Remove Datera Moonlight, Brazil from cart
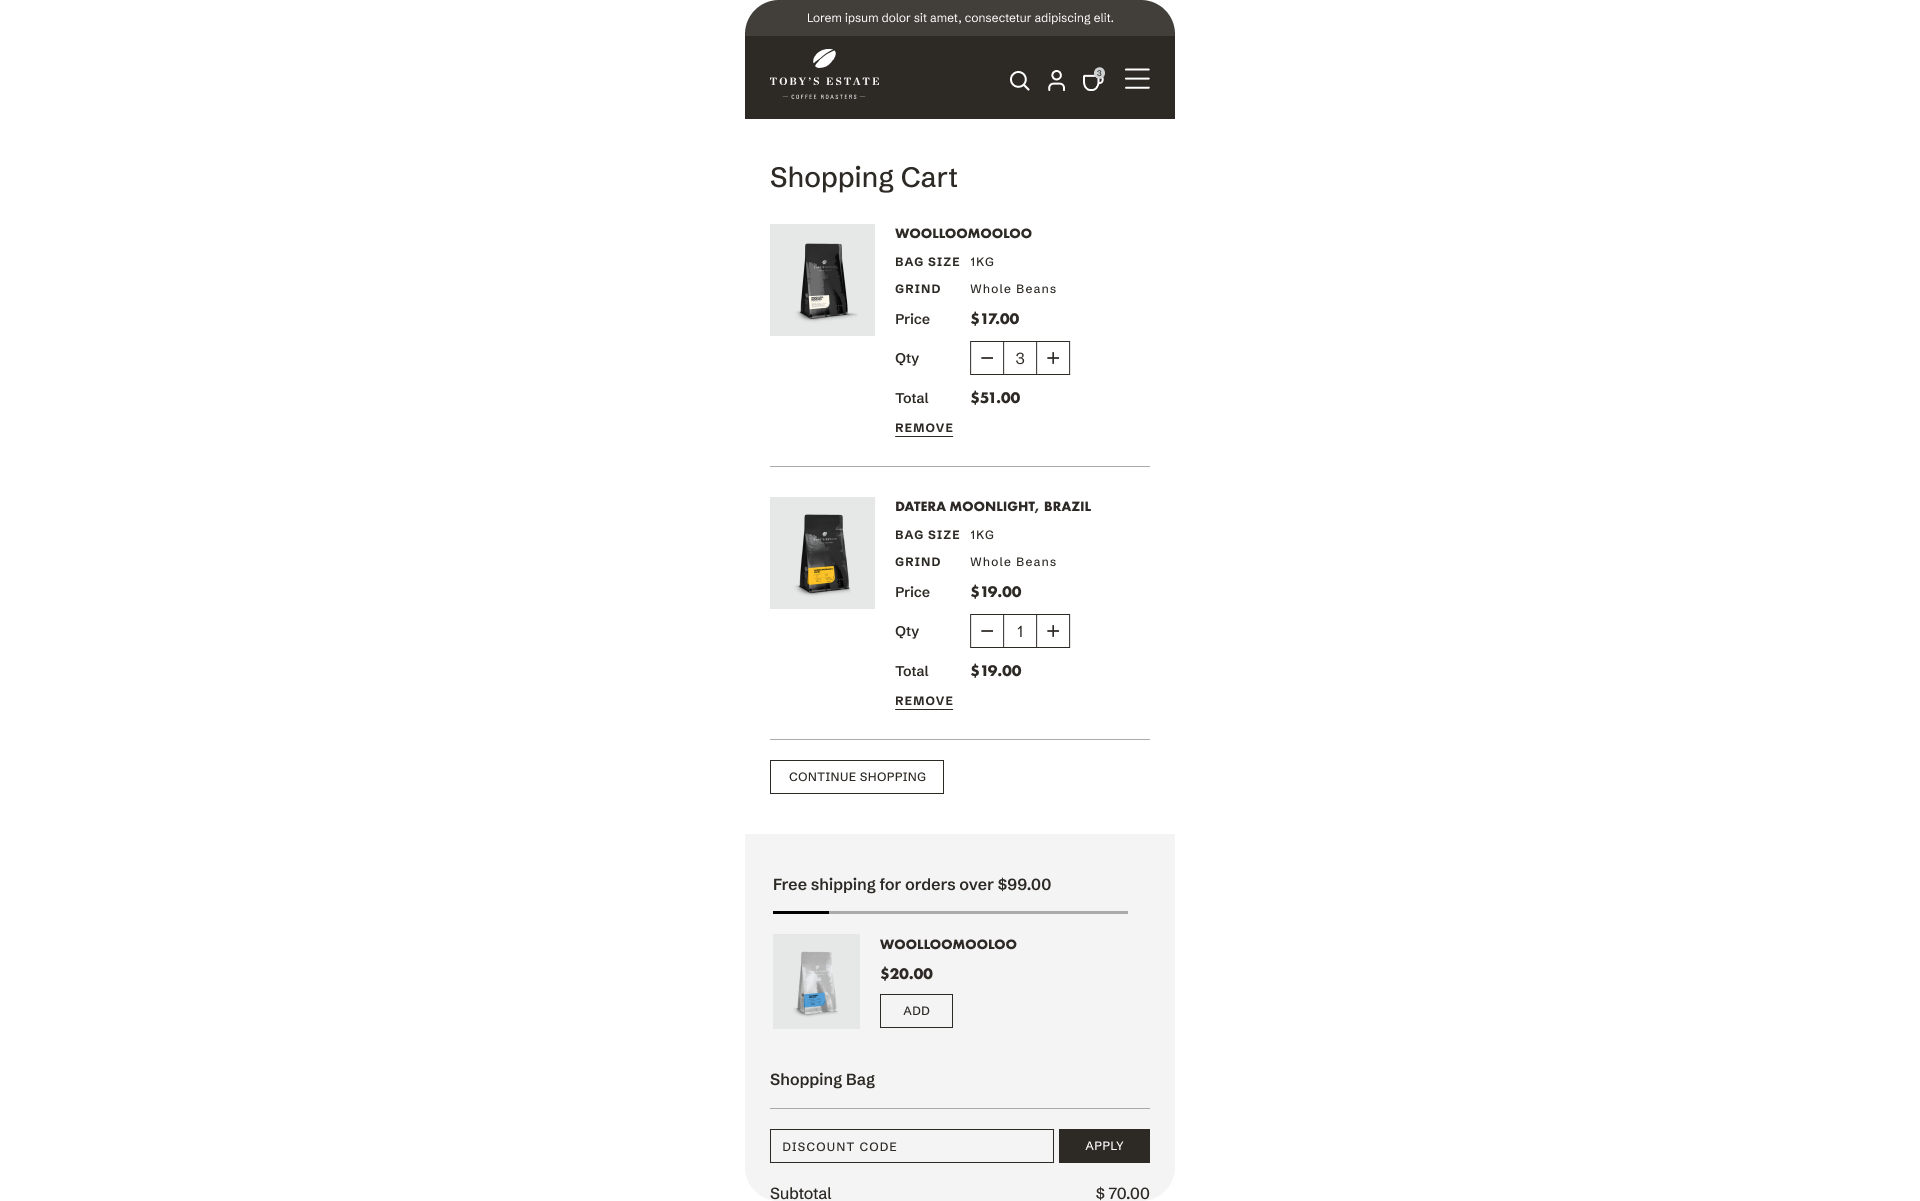The width and height of the screenshot is (1920, 1201). click(x=923, y=701)
